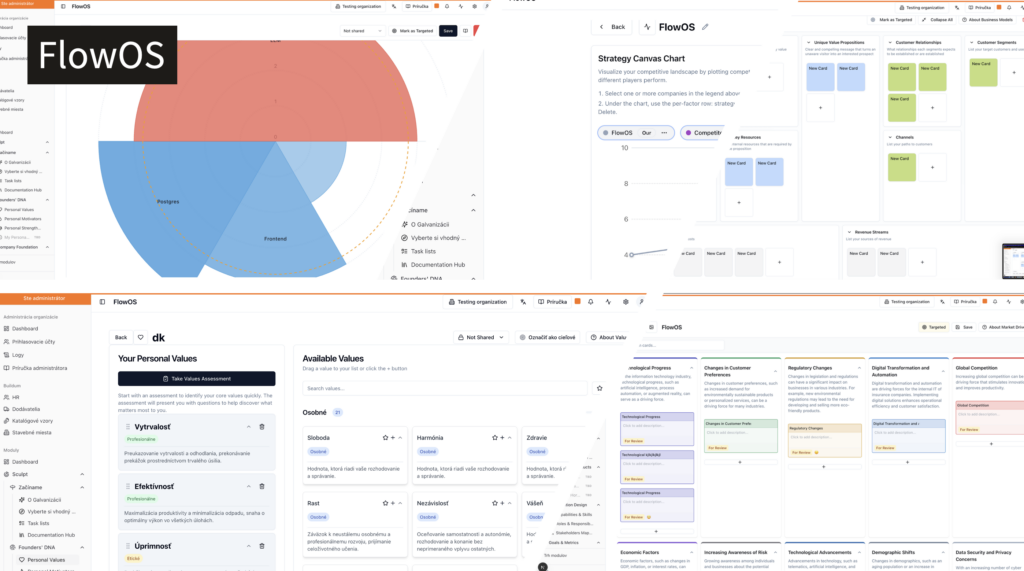Collapse the Sculpt section in sidebar
The height and width of the screenshot is (571, 1024).
[x=82, y=474]
